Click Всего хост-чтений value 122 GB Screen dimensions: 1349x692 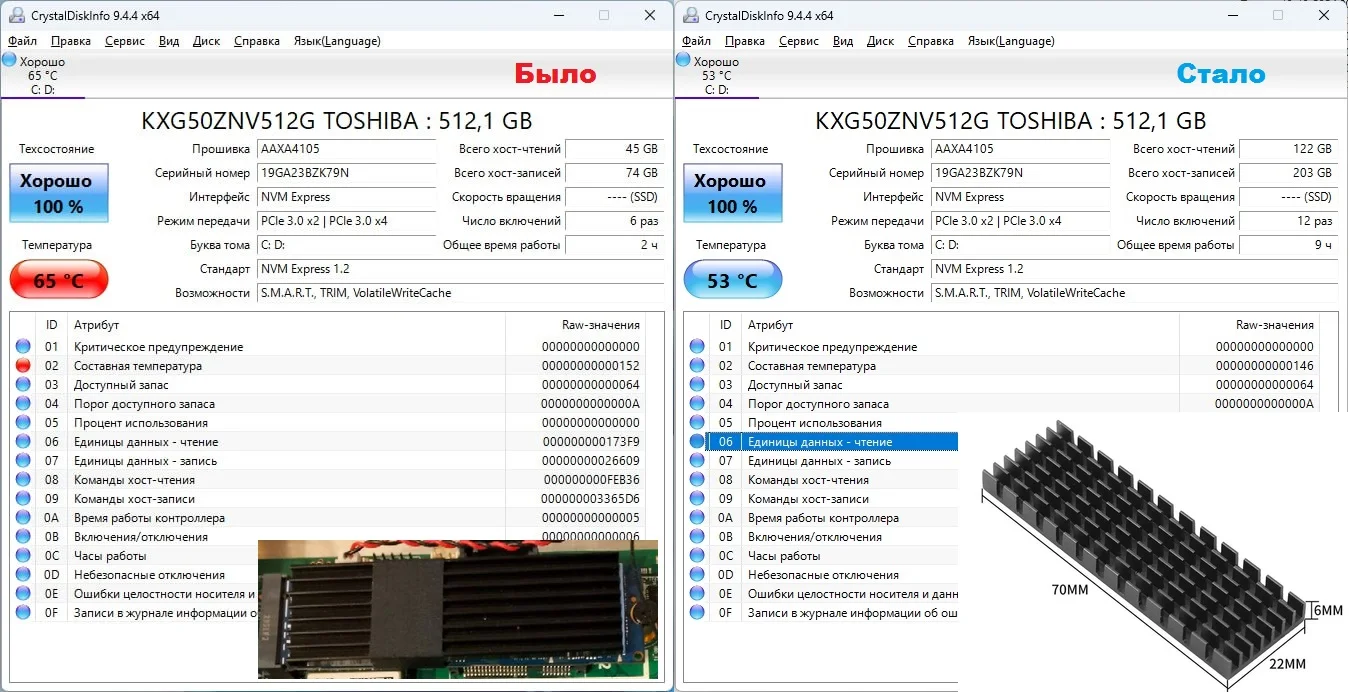click(x=1288, y=149)
